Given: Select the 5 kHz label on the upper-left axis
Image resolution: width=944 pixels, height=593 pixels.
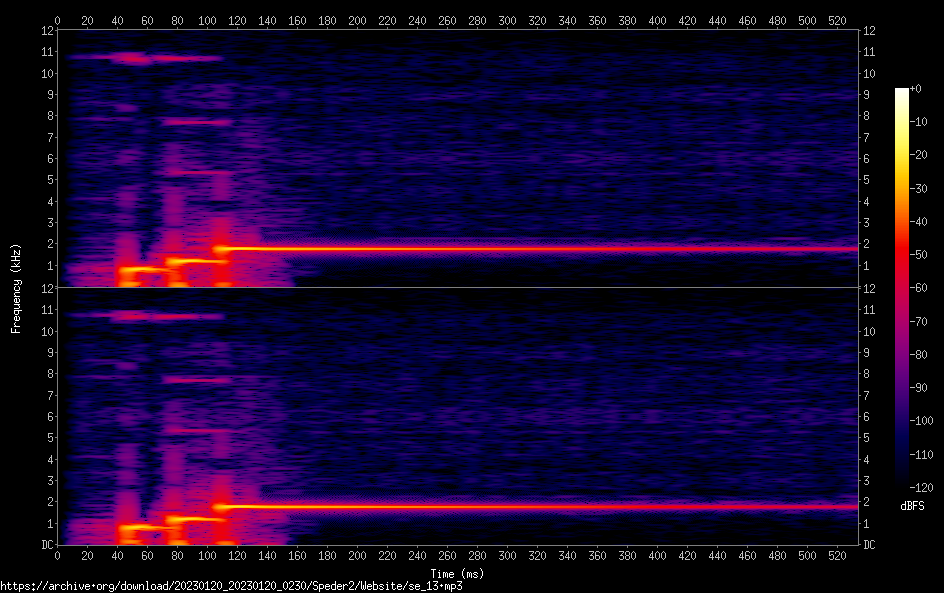Looking at the screenshot, I should point(48,180).
